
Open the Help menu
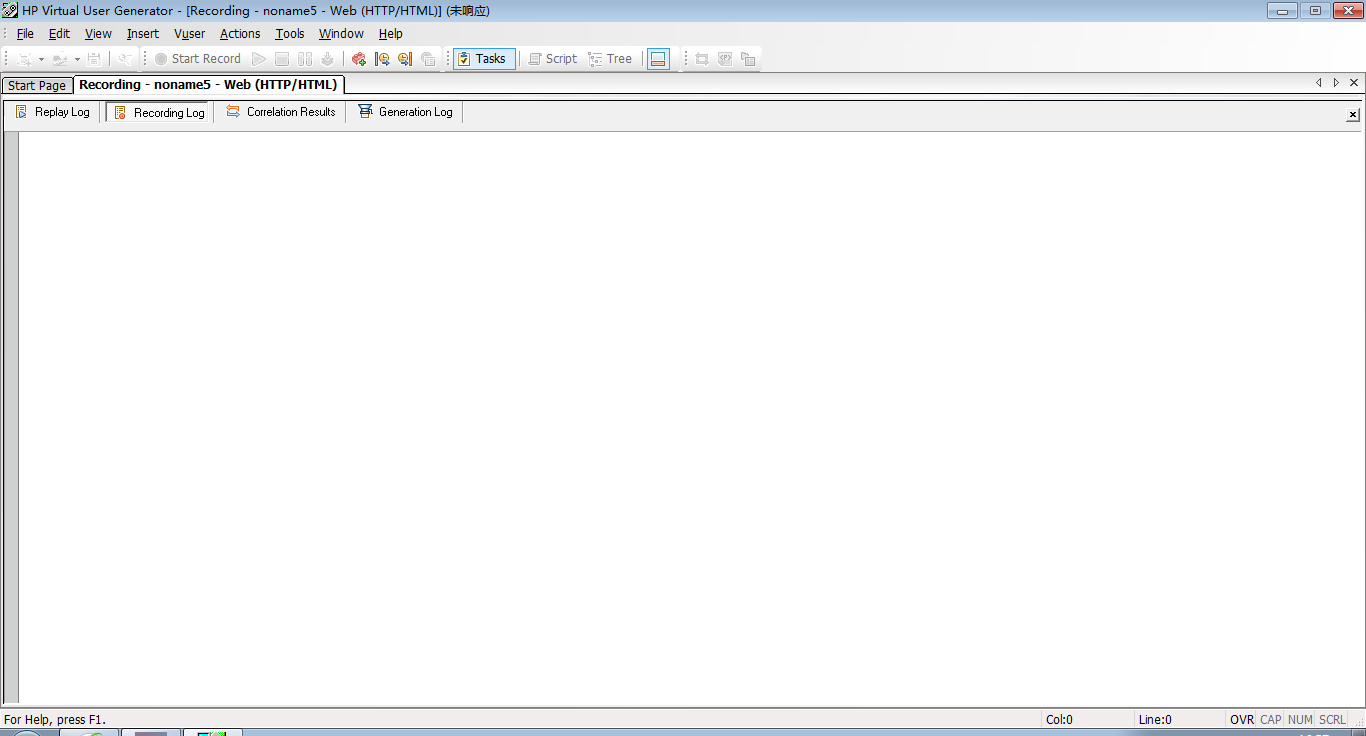coord(390,34)
